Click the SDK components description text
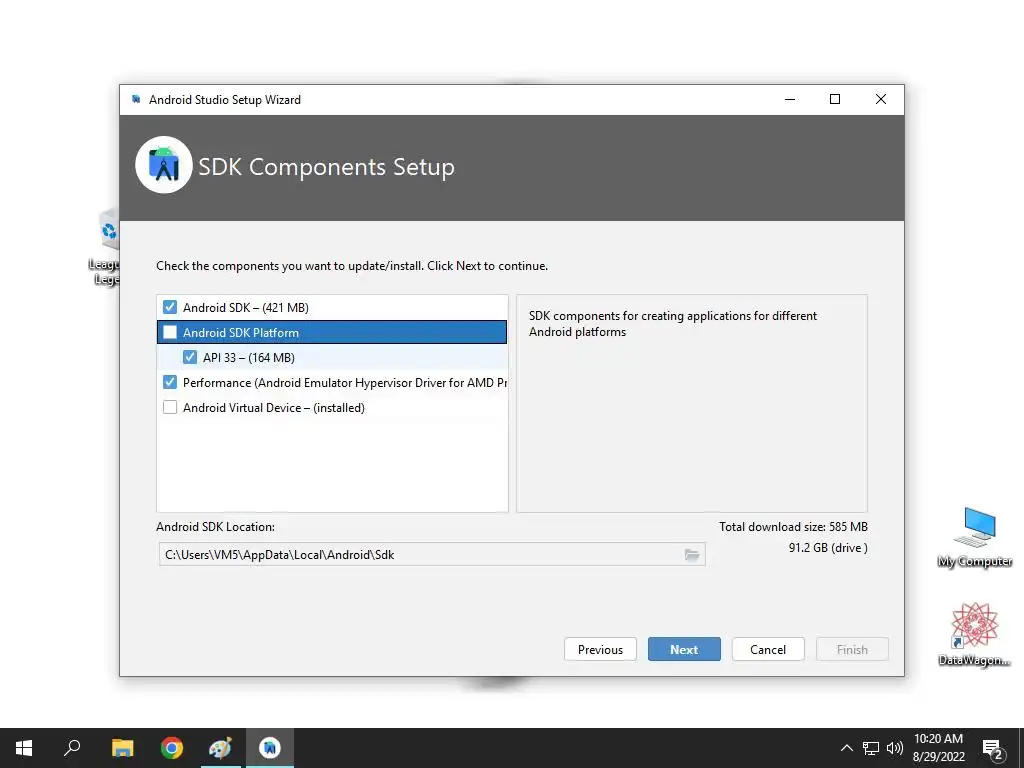The width and height of the screenshot is (1024, 768). pyautogui.click(x=673, y=323)
